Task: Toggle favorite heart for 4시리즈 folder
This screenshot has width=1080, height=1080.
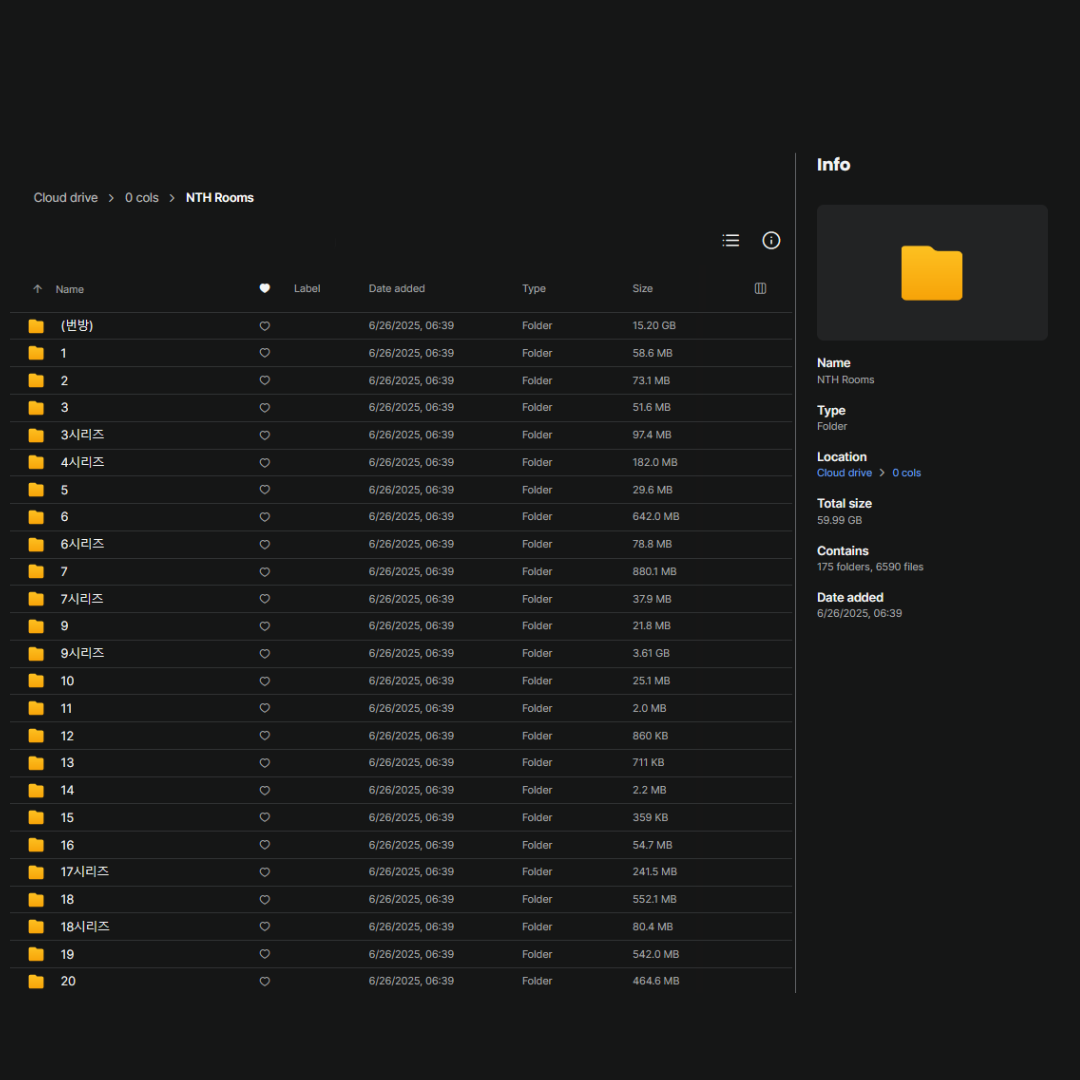Action: pos(265,463)
